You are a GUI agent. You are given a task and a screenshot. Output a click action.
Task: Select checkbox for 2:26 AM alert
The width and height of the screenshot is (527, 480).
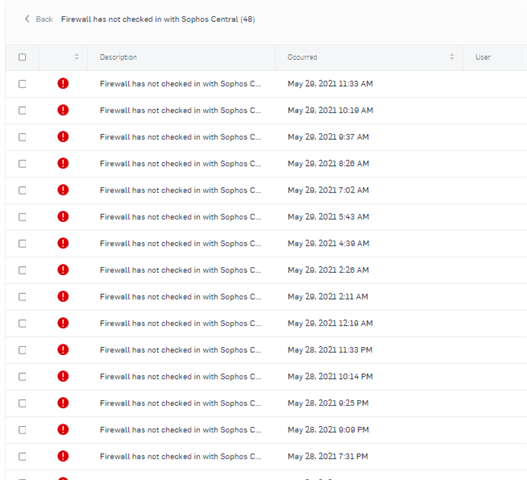22,270
